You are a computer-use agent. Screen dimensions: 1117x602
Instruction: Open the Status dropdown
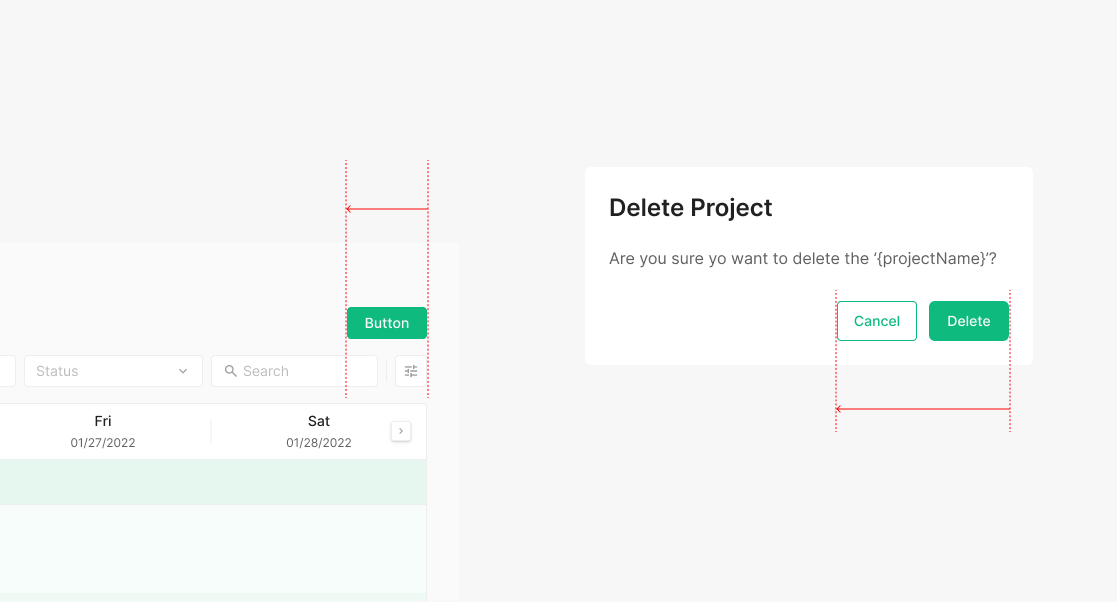click(x=112, y=371)
